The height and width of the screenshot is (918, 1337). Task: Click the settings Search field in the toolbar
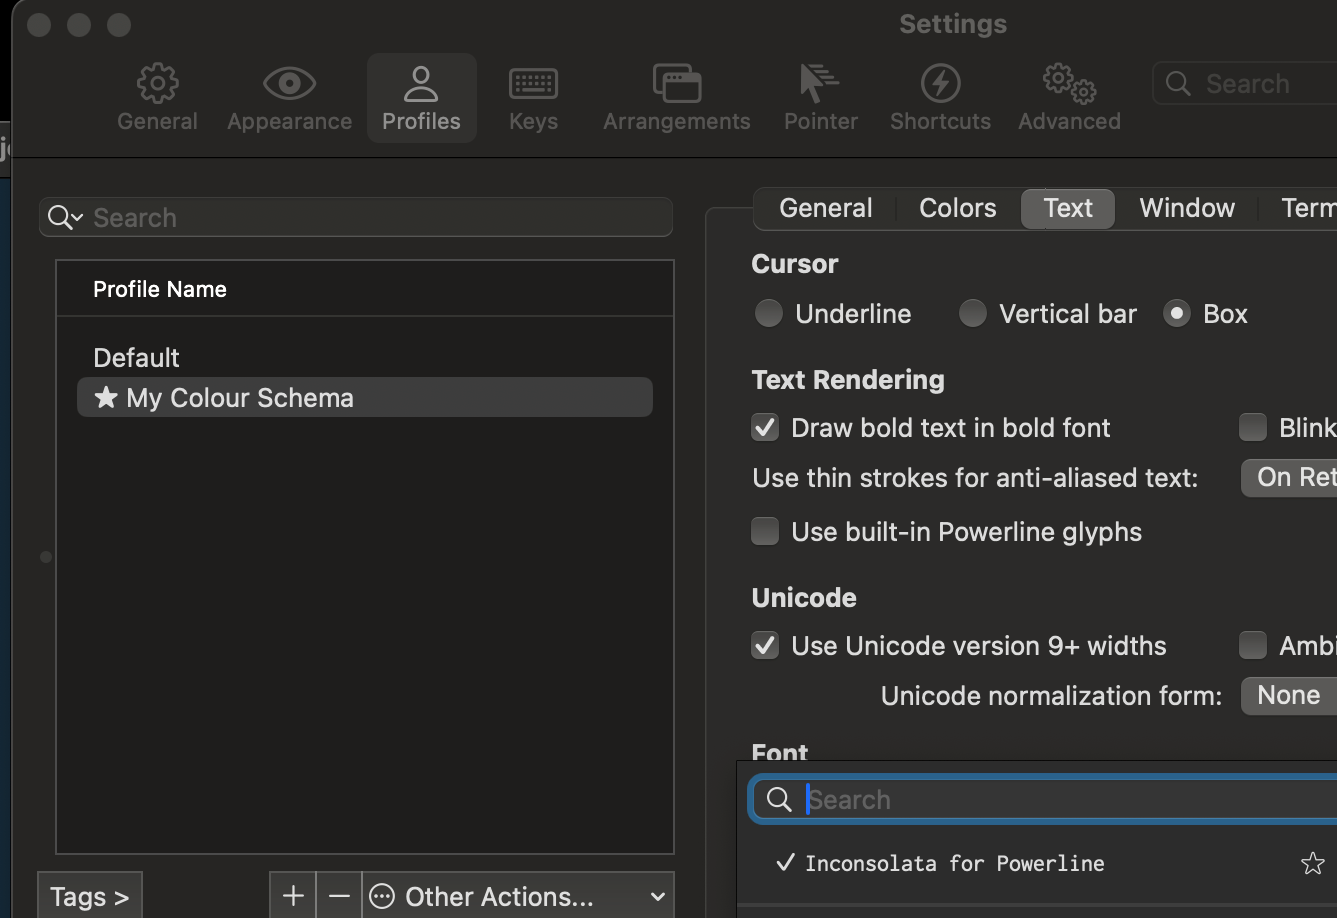[x=1245, y=84]
